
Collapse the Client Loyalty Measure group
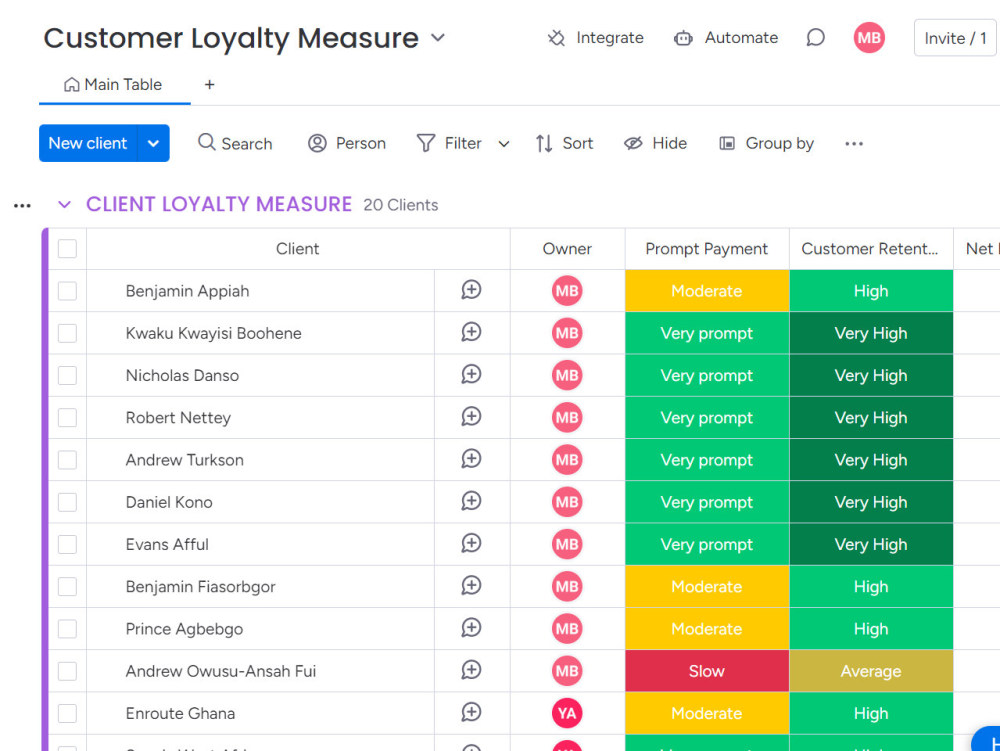point(64,204)
